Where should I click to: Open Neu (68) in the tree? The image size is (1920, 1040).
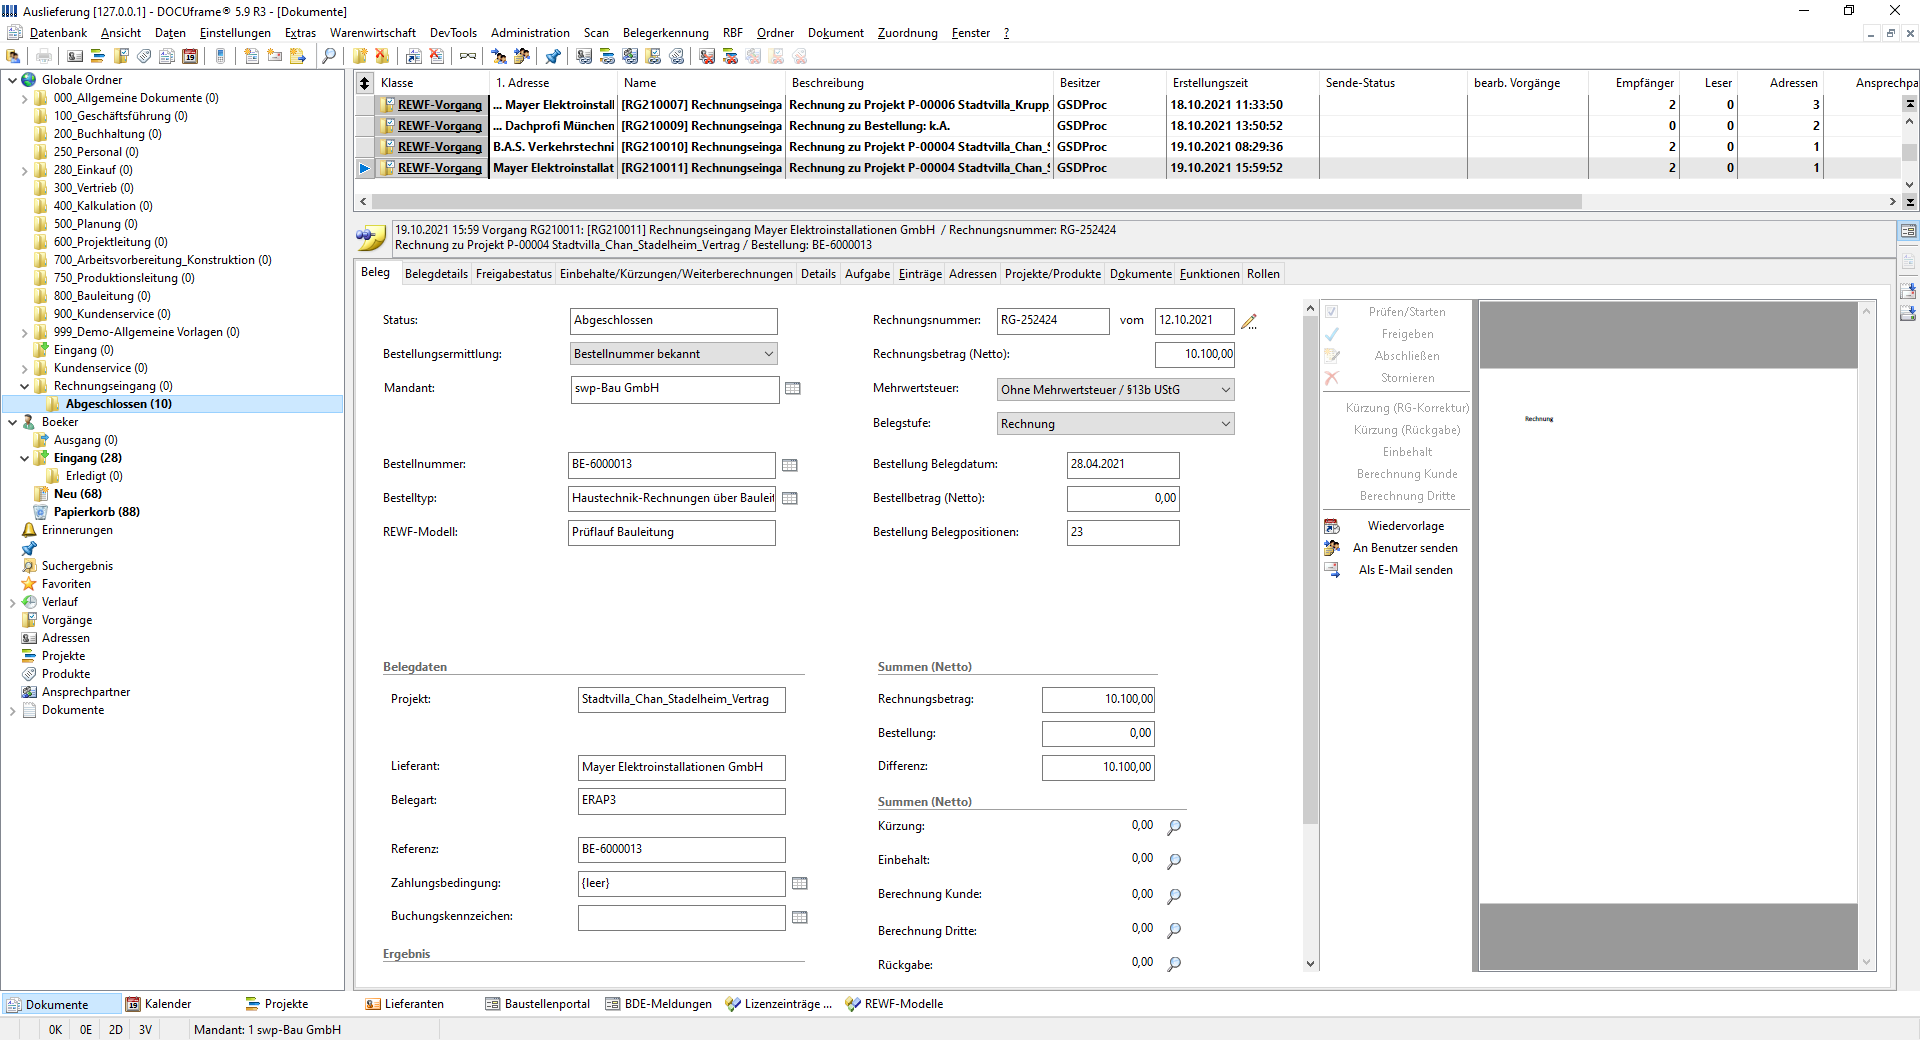click(78, 494)
